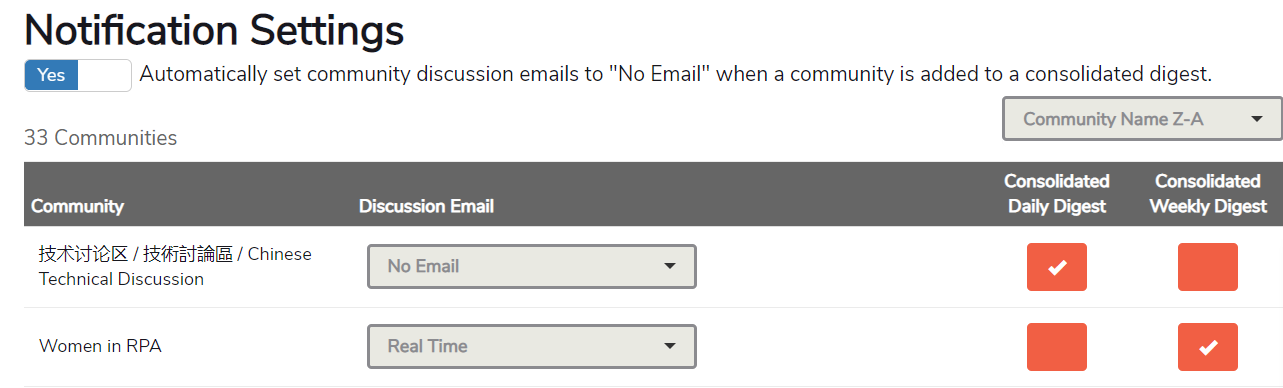Open the Real Time discussion email dropdown

(532, 346)
